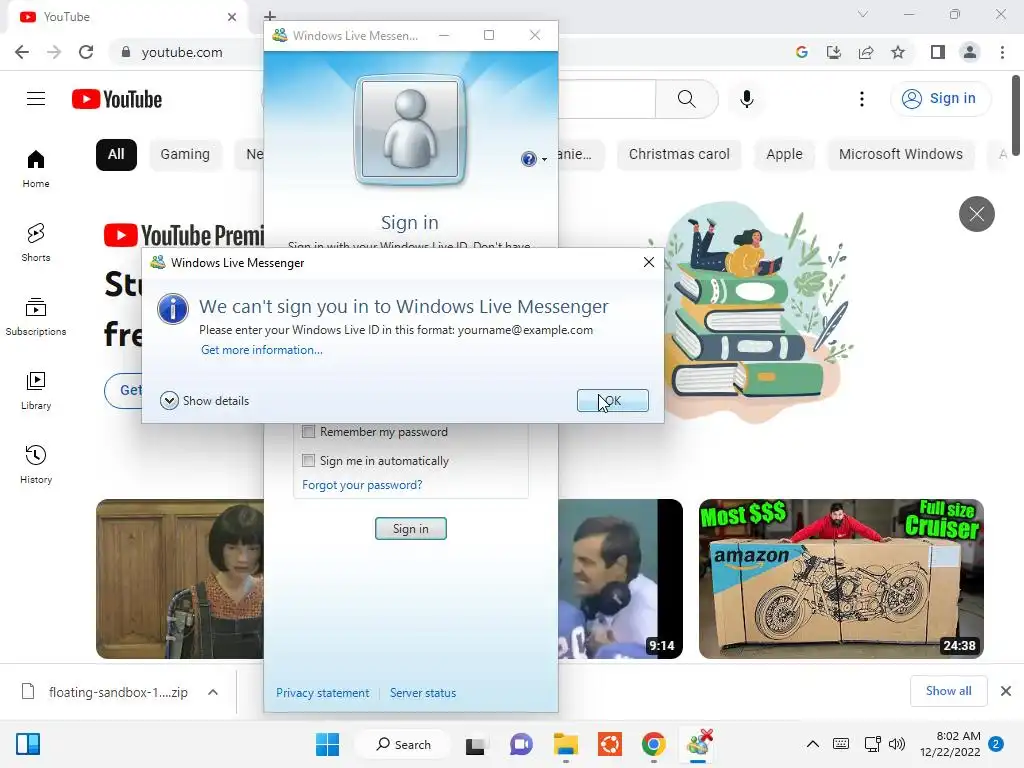Open a new Chrome tab
This screenshot has height=768, width=1024.
click(270, 16)
